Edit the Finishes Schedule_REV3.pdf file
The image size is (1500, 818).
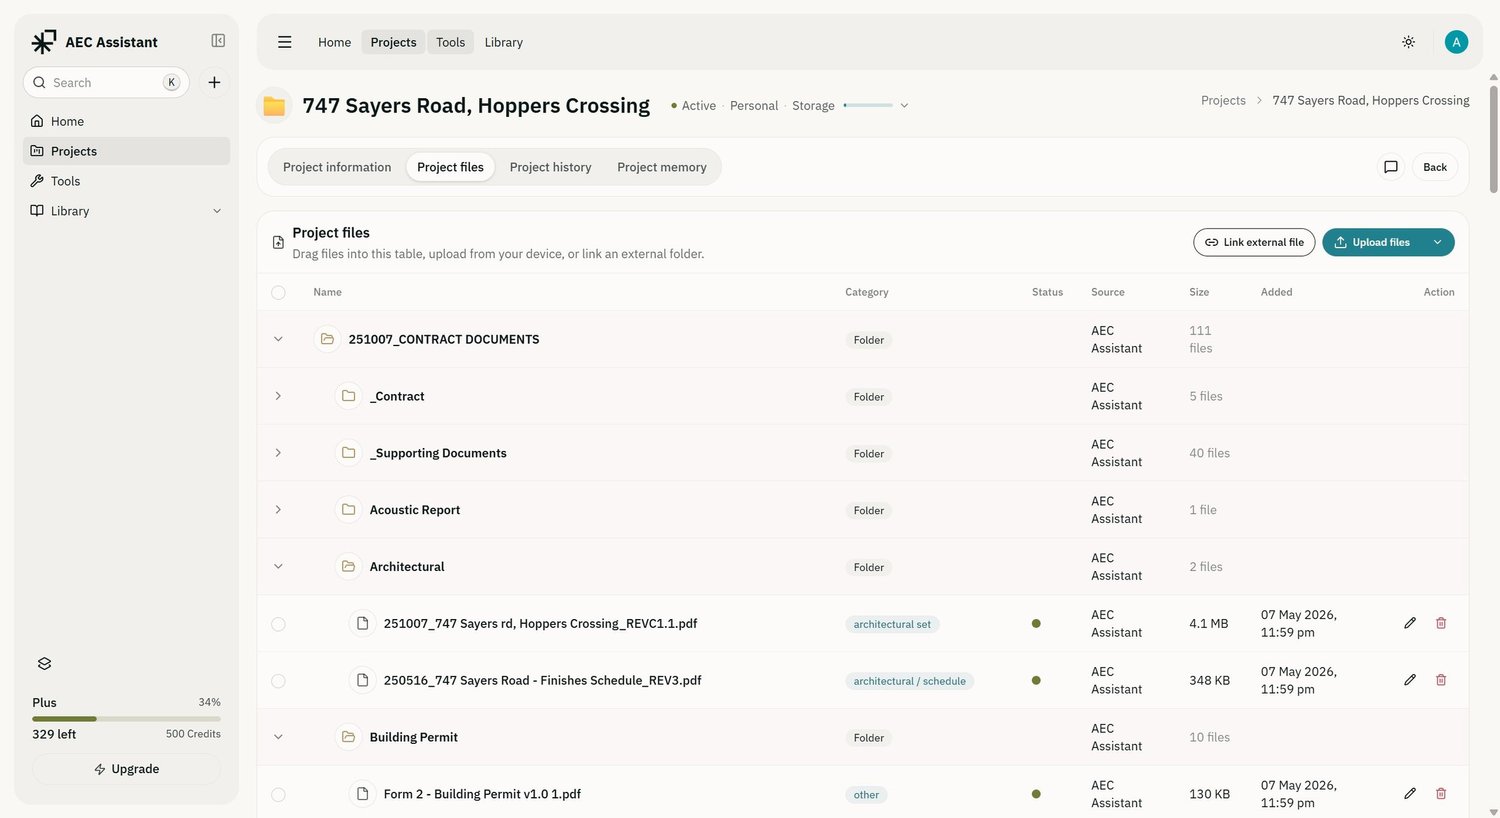tap(1410, 680)
